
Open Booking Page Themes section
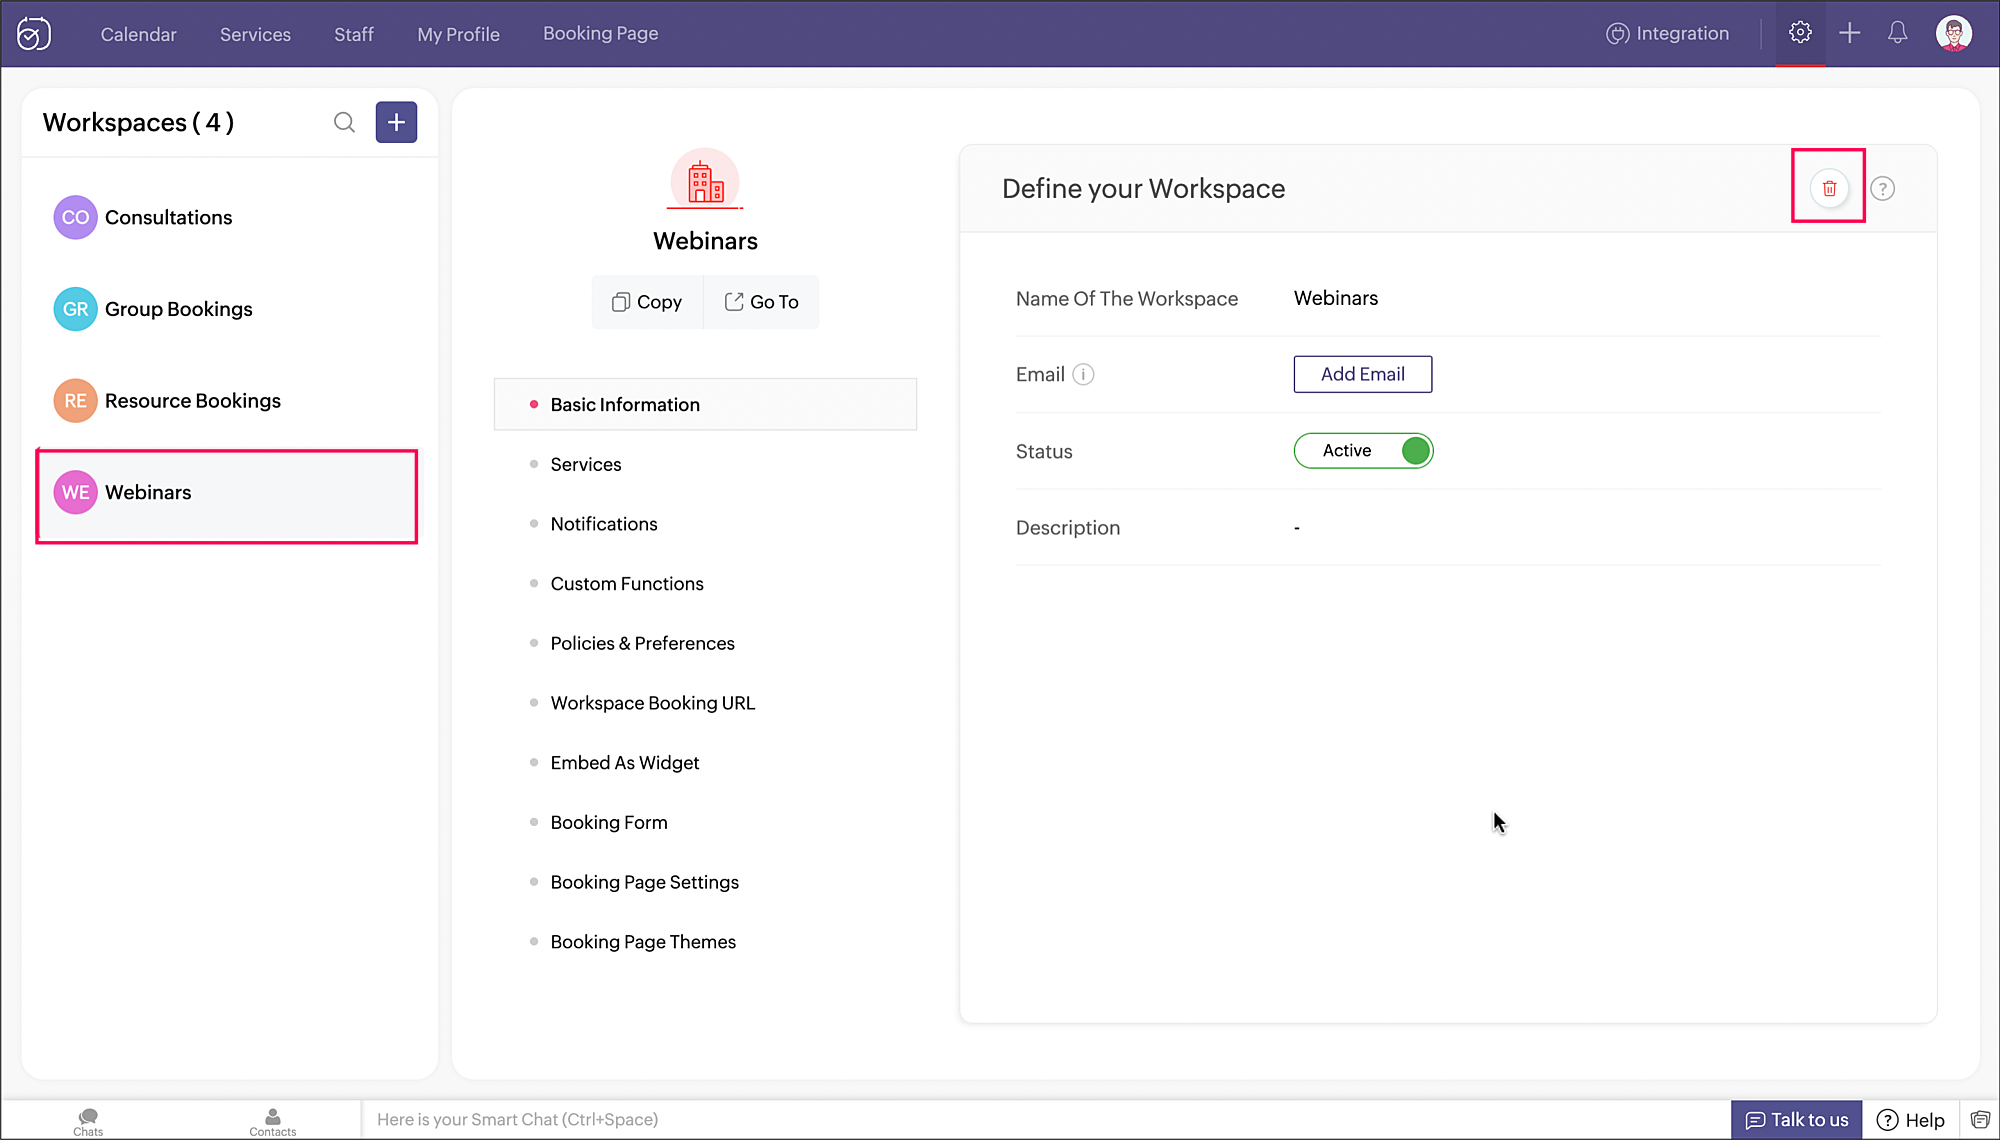point(642,942)
